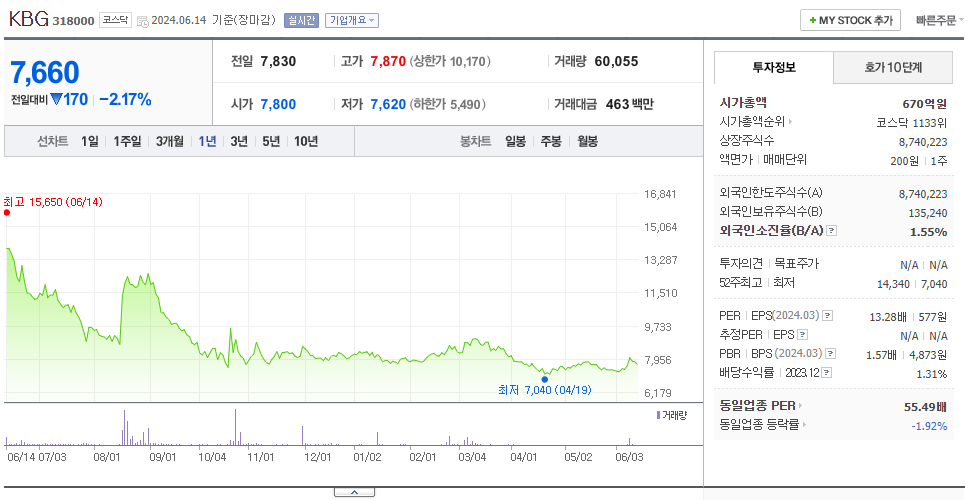Click 고가 value 7,870
The width and height of the screenshot is (968, 500).
[x=388, y=61]
